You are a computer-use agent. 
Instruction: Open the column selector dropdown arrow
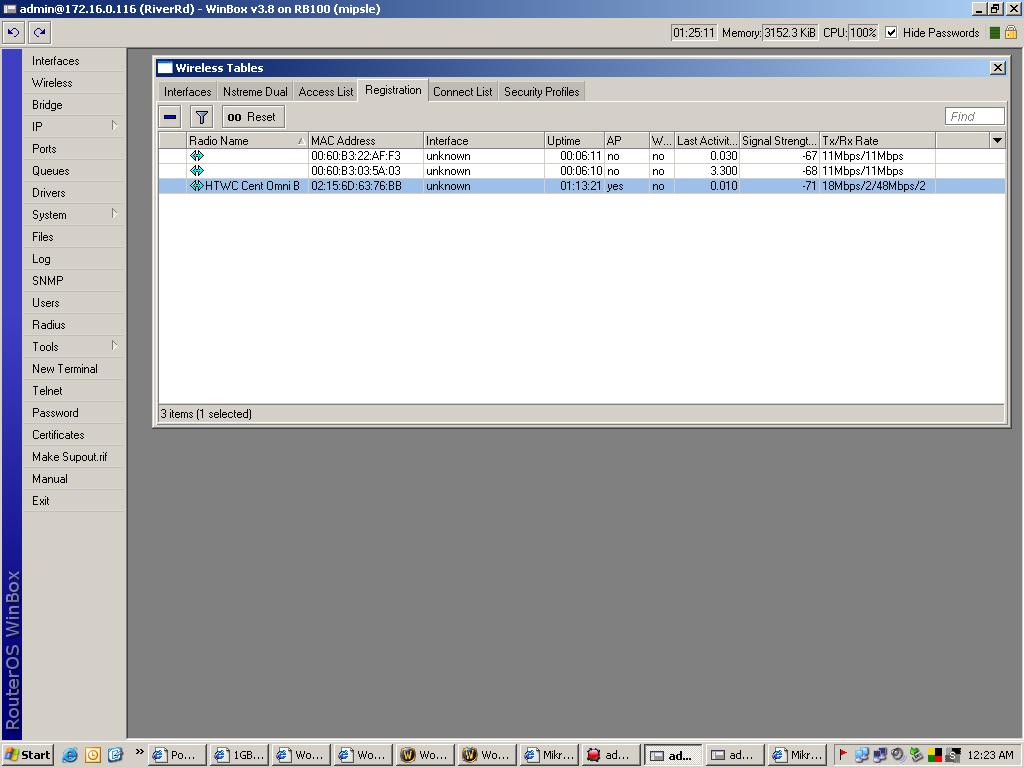pyautogui.click(x=997, y=140)
